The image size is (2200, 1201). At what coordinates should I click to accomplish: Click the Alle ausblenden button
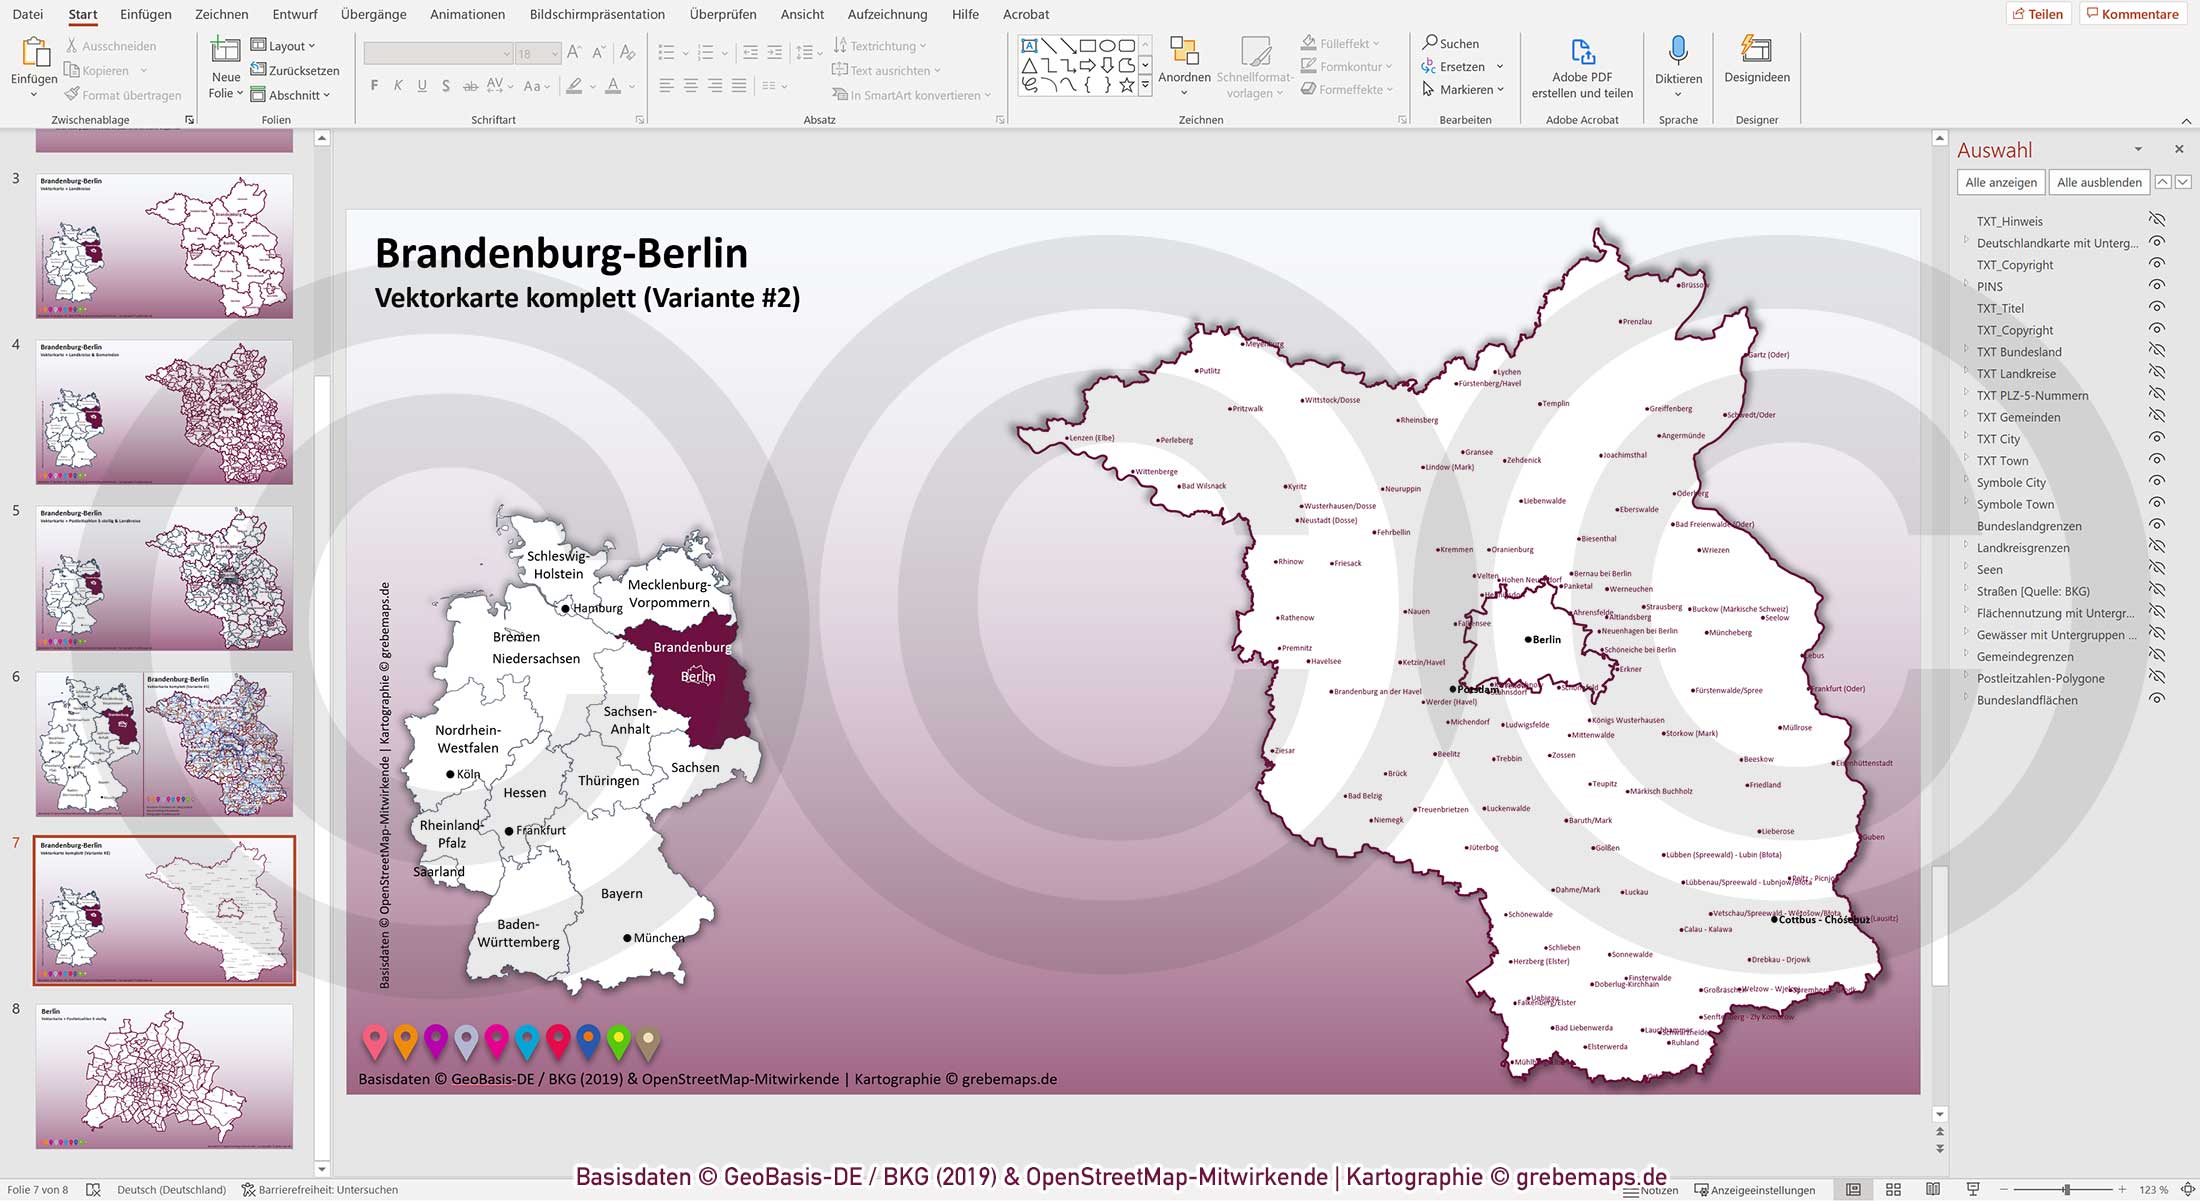(x=2097, y=182)
